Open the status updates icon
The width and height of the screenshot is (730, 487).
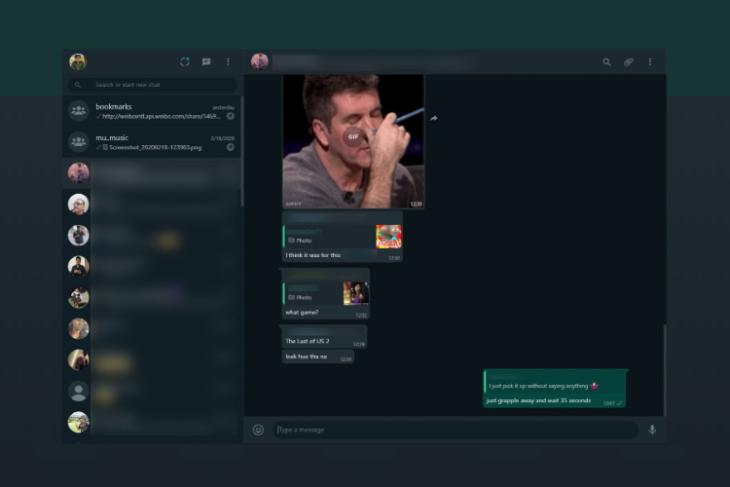tap(185, 62)
